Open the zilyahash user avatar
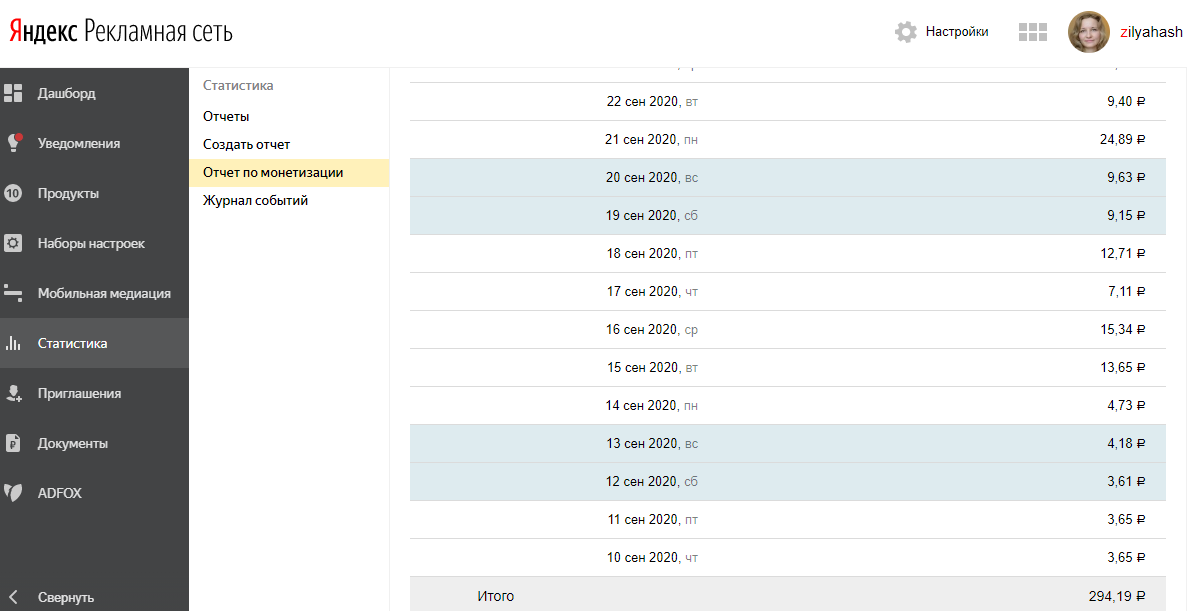This screenshot has height=611, width=1187. coord(1088,32)
